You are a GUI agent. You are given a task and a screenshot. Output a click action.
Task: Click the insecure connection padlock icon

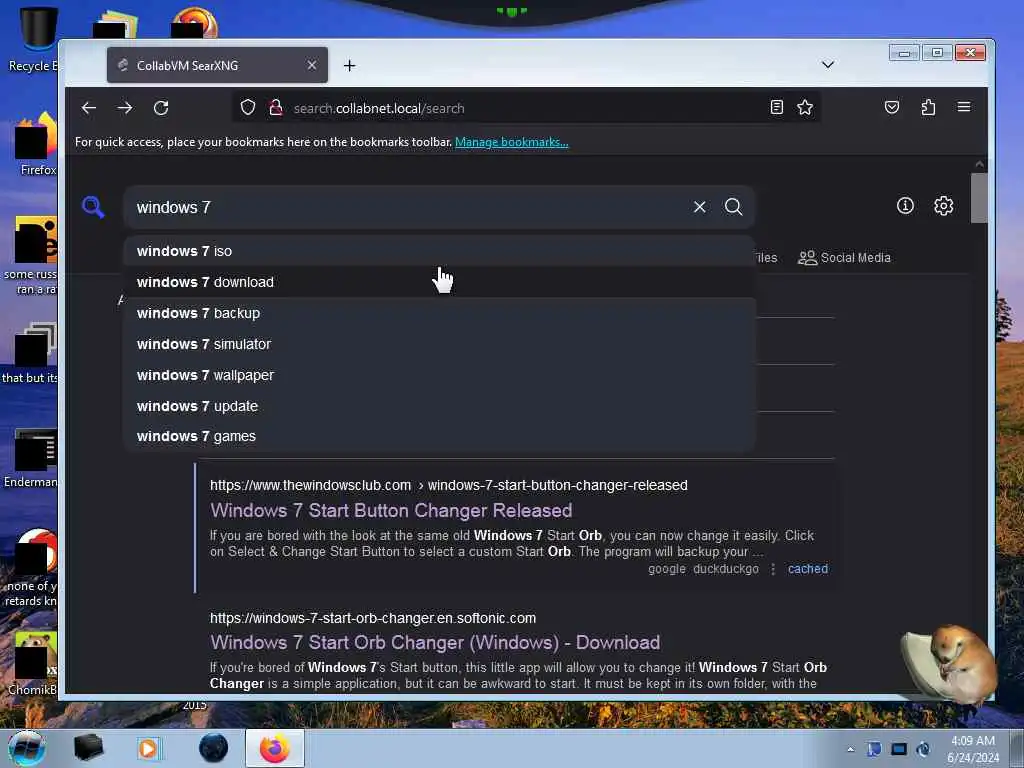pos(276,107)
